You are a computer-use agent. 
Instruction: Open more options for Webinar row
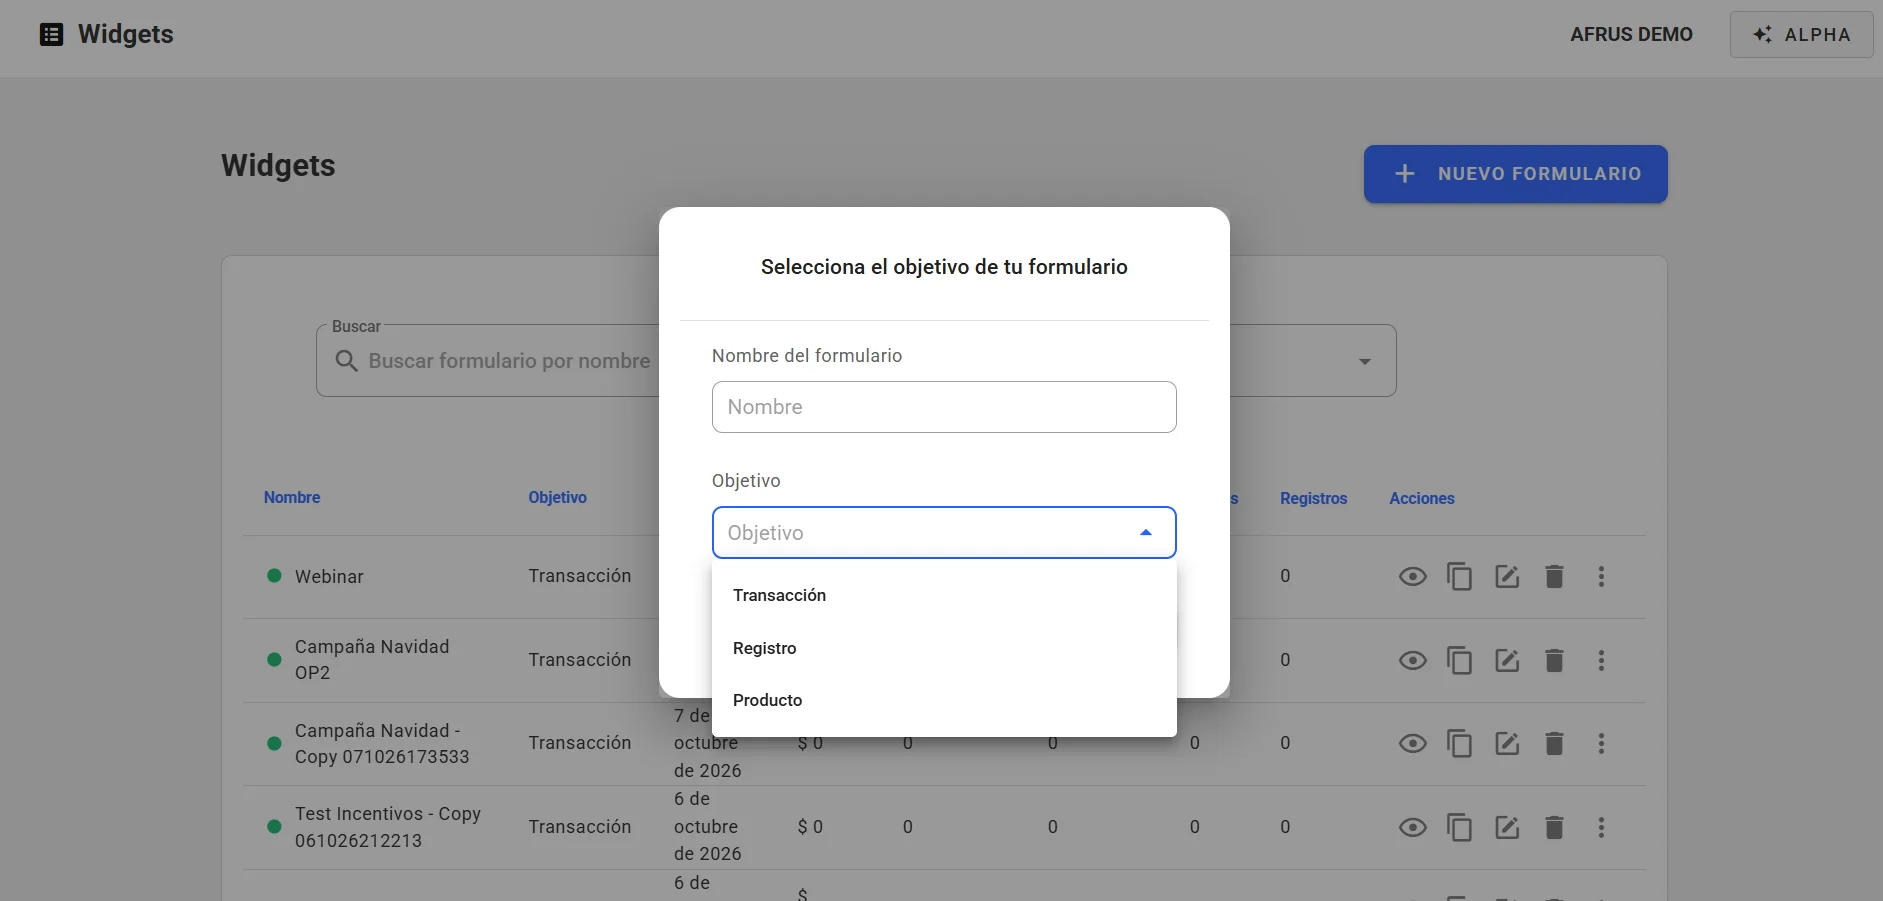1601,576
